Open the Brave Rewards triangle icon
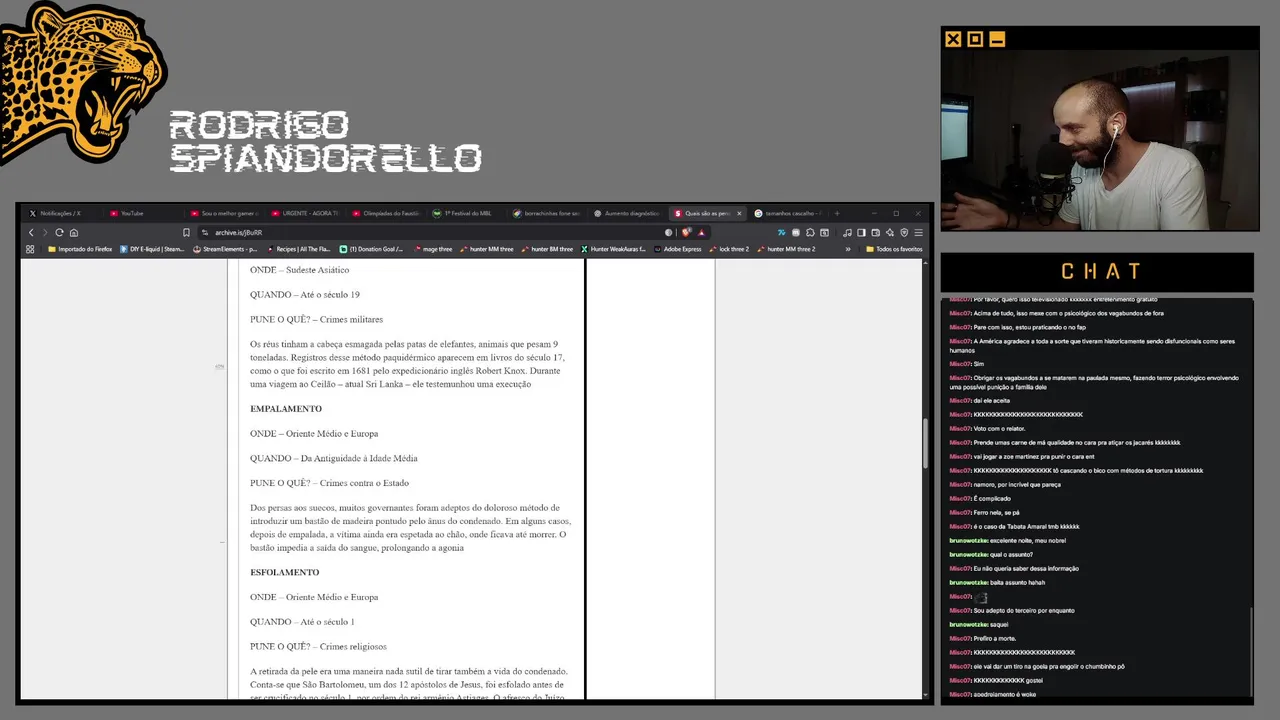 [x=701, y=232]
